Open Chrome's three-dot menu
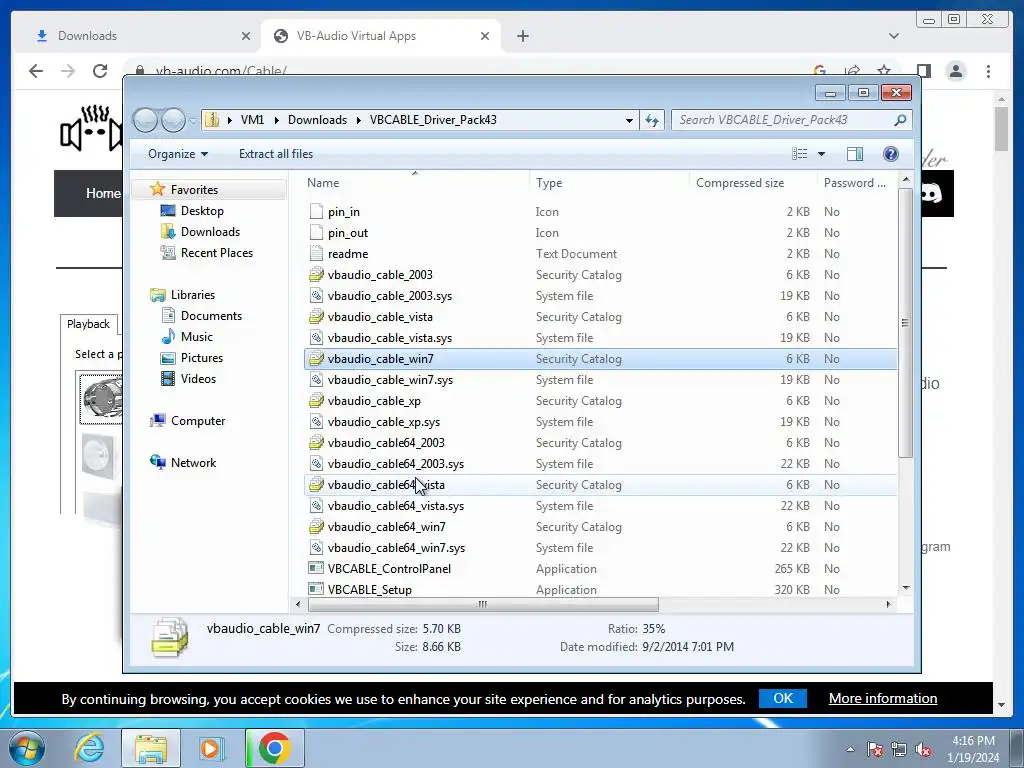 tap(988, 71)
